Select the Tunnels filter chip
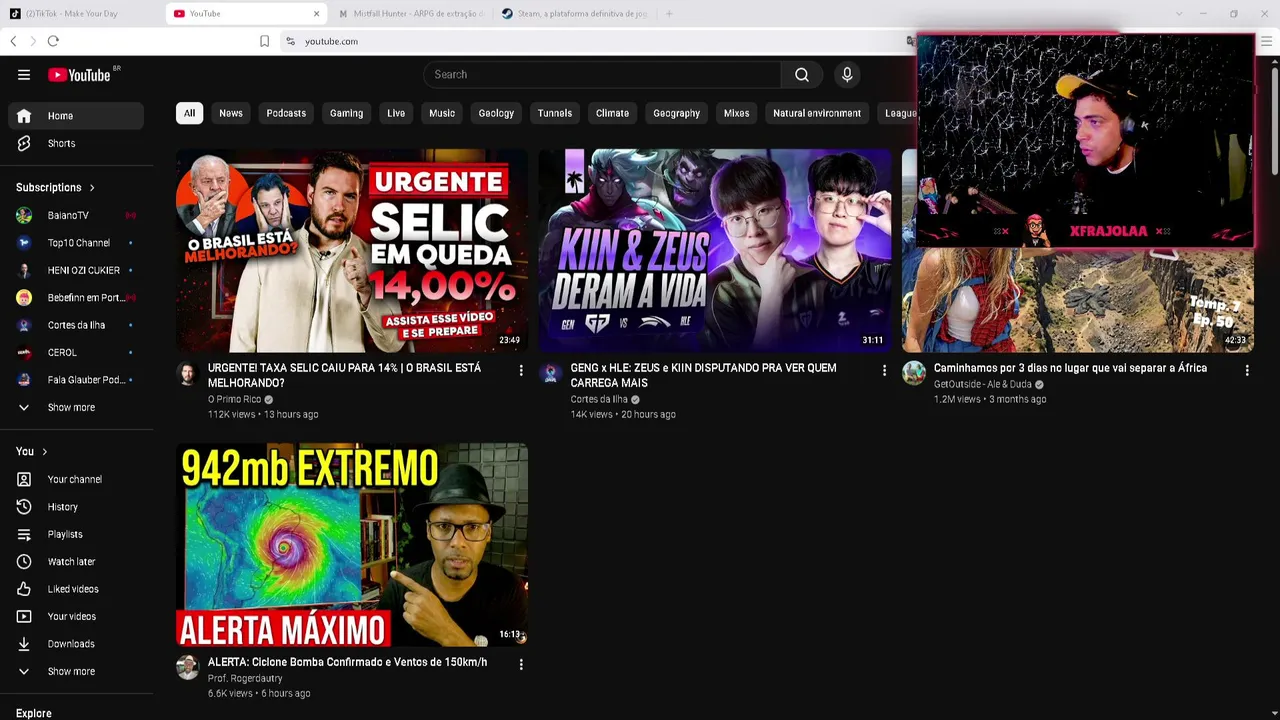 click(555, 113)
